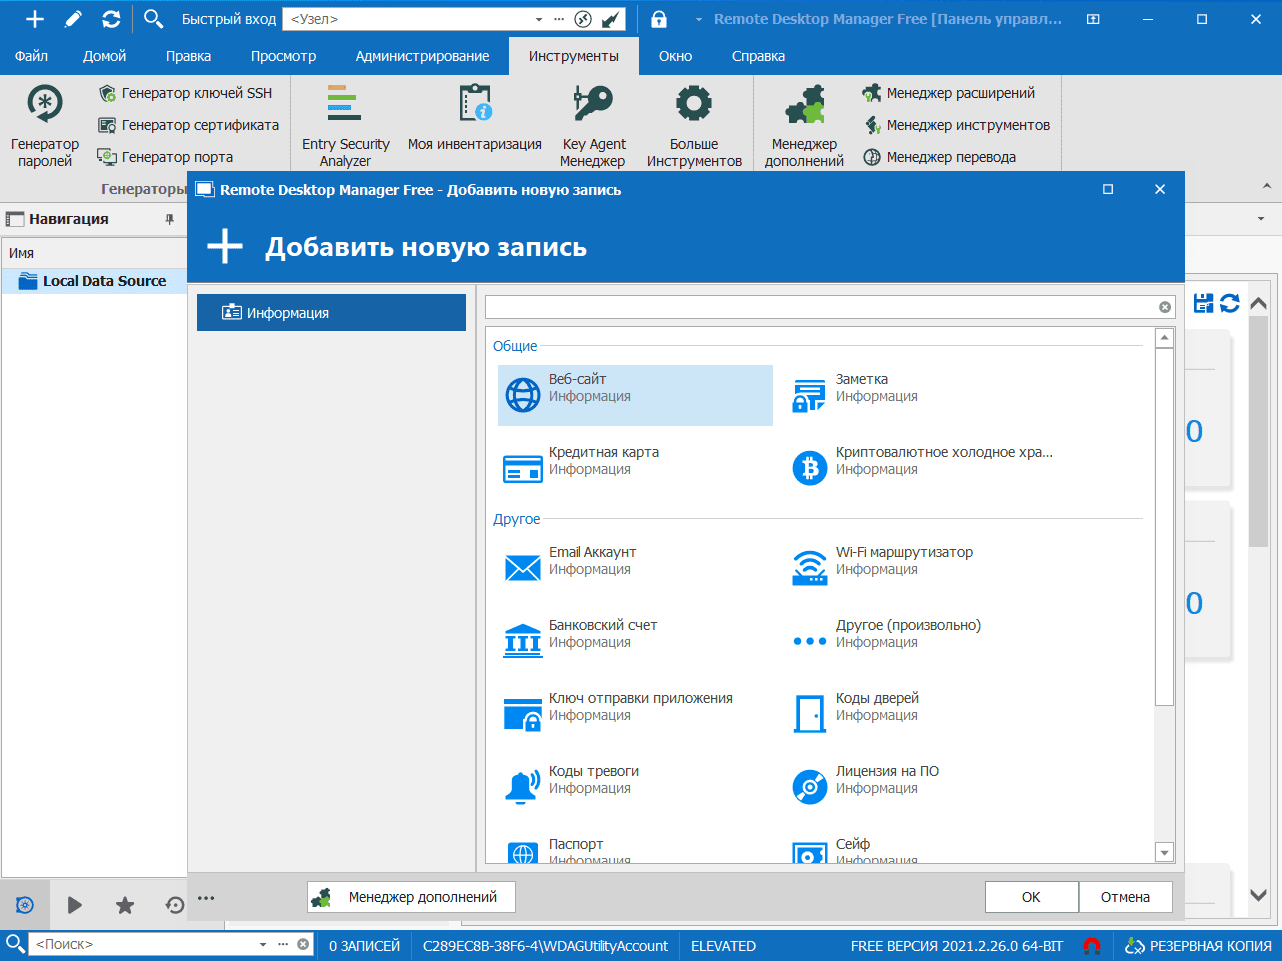Open Менеджер расширений
The image size is (1282, 961).
[x=949, y=93]
